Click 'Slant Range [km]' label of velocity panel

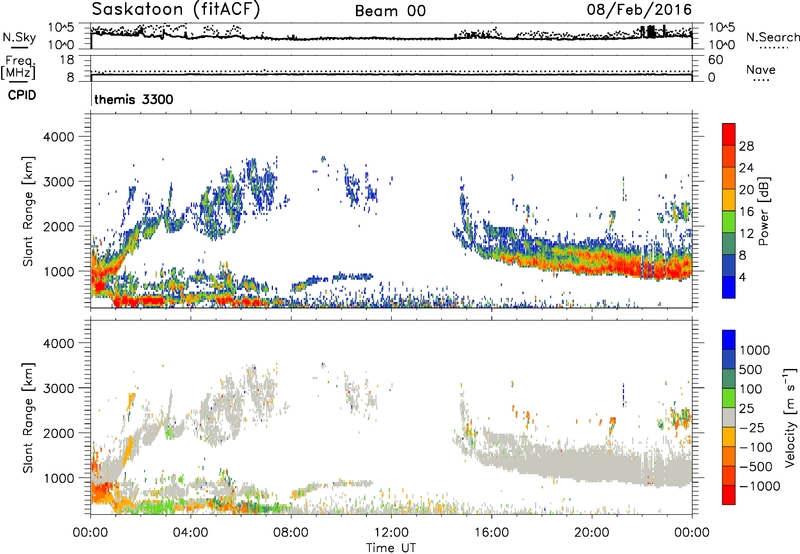28,417
